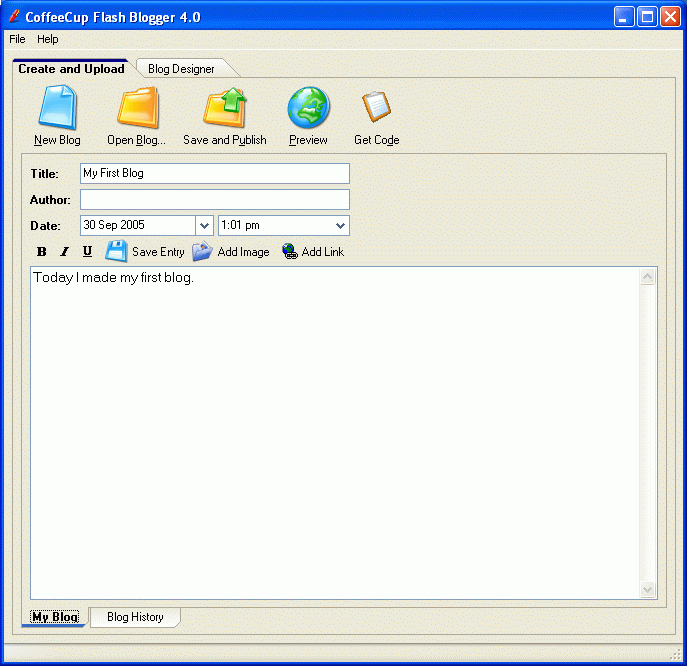This screenshot has height=666, width=687.
Task: Switch to the Blog Designer tab
Action: pos(181,69)
